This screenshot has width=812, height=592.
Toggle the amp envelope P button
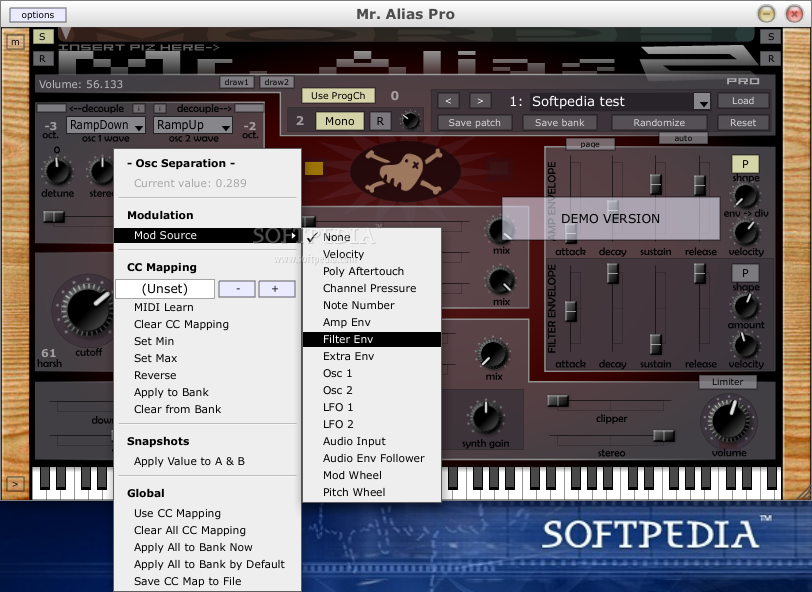[745, 164]
